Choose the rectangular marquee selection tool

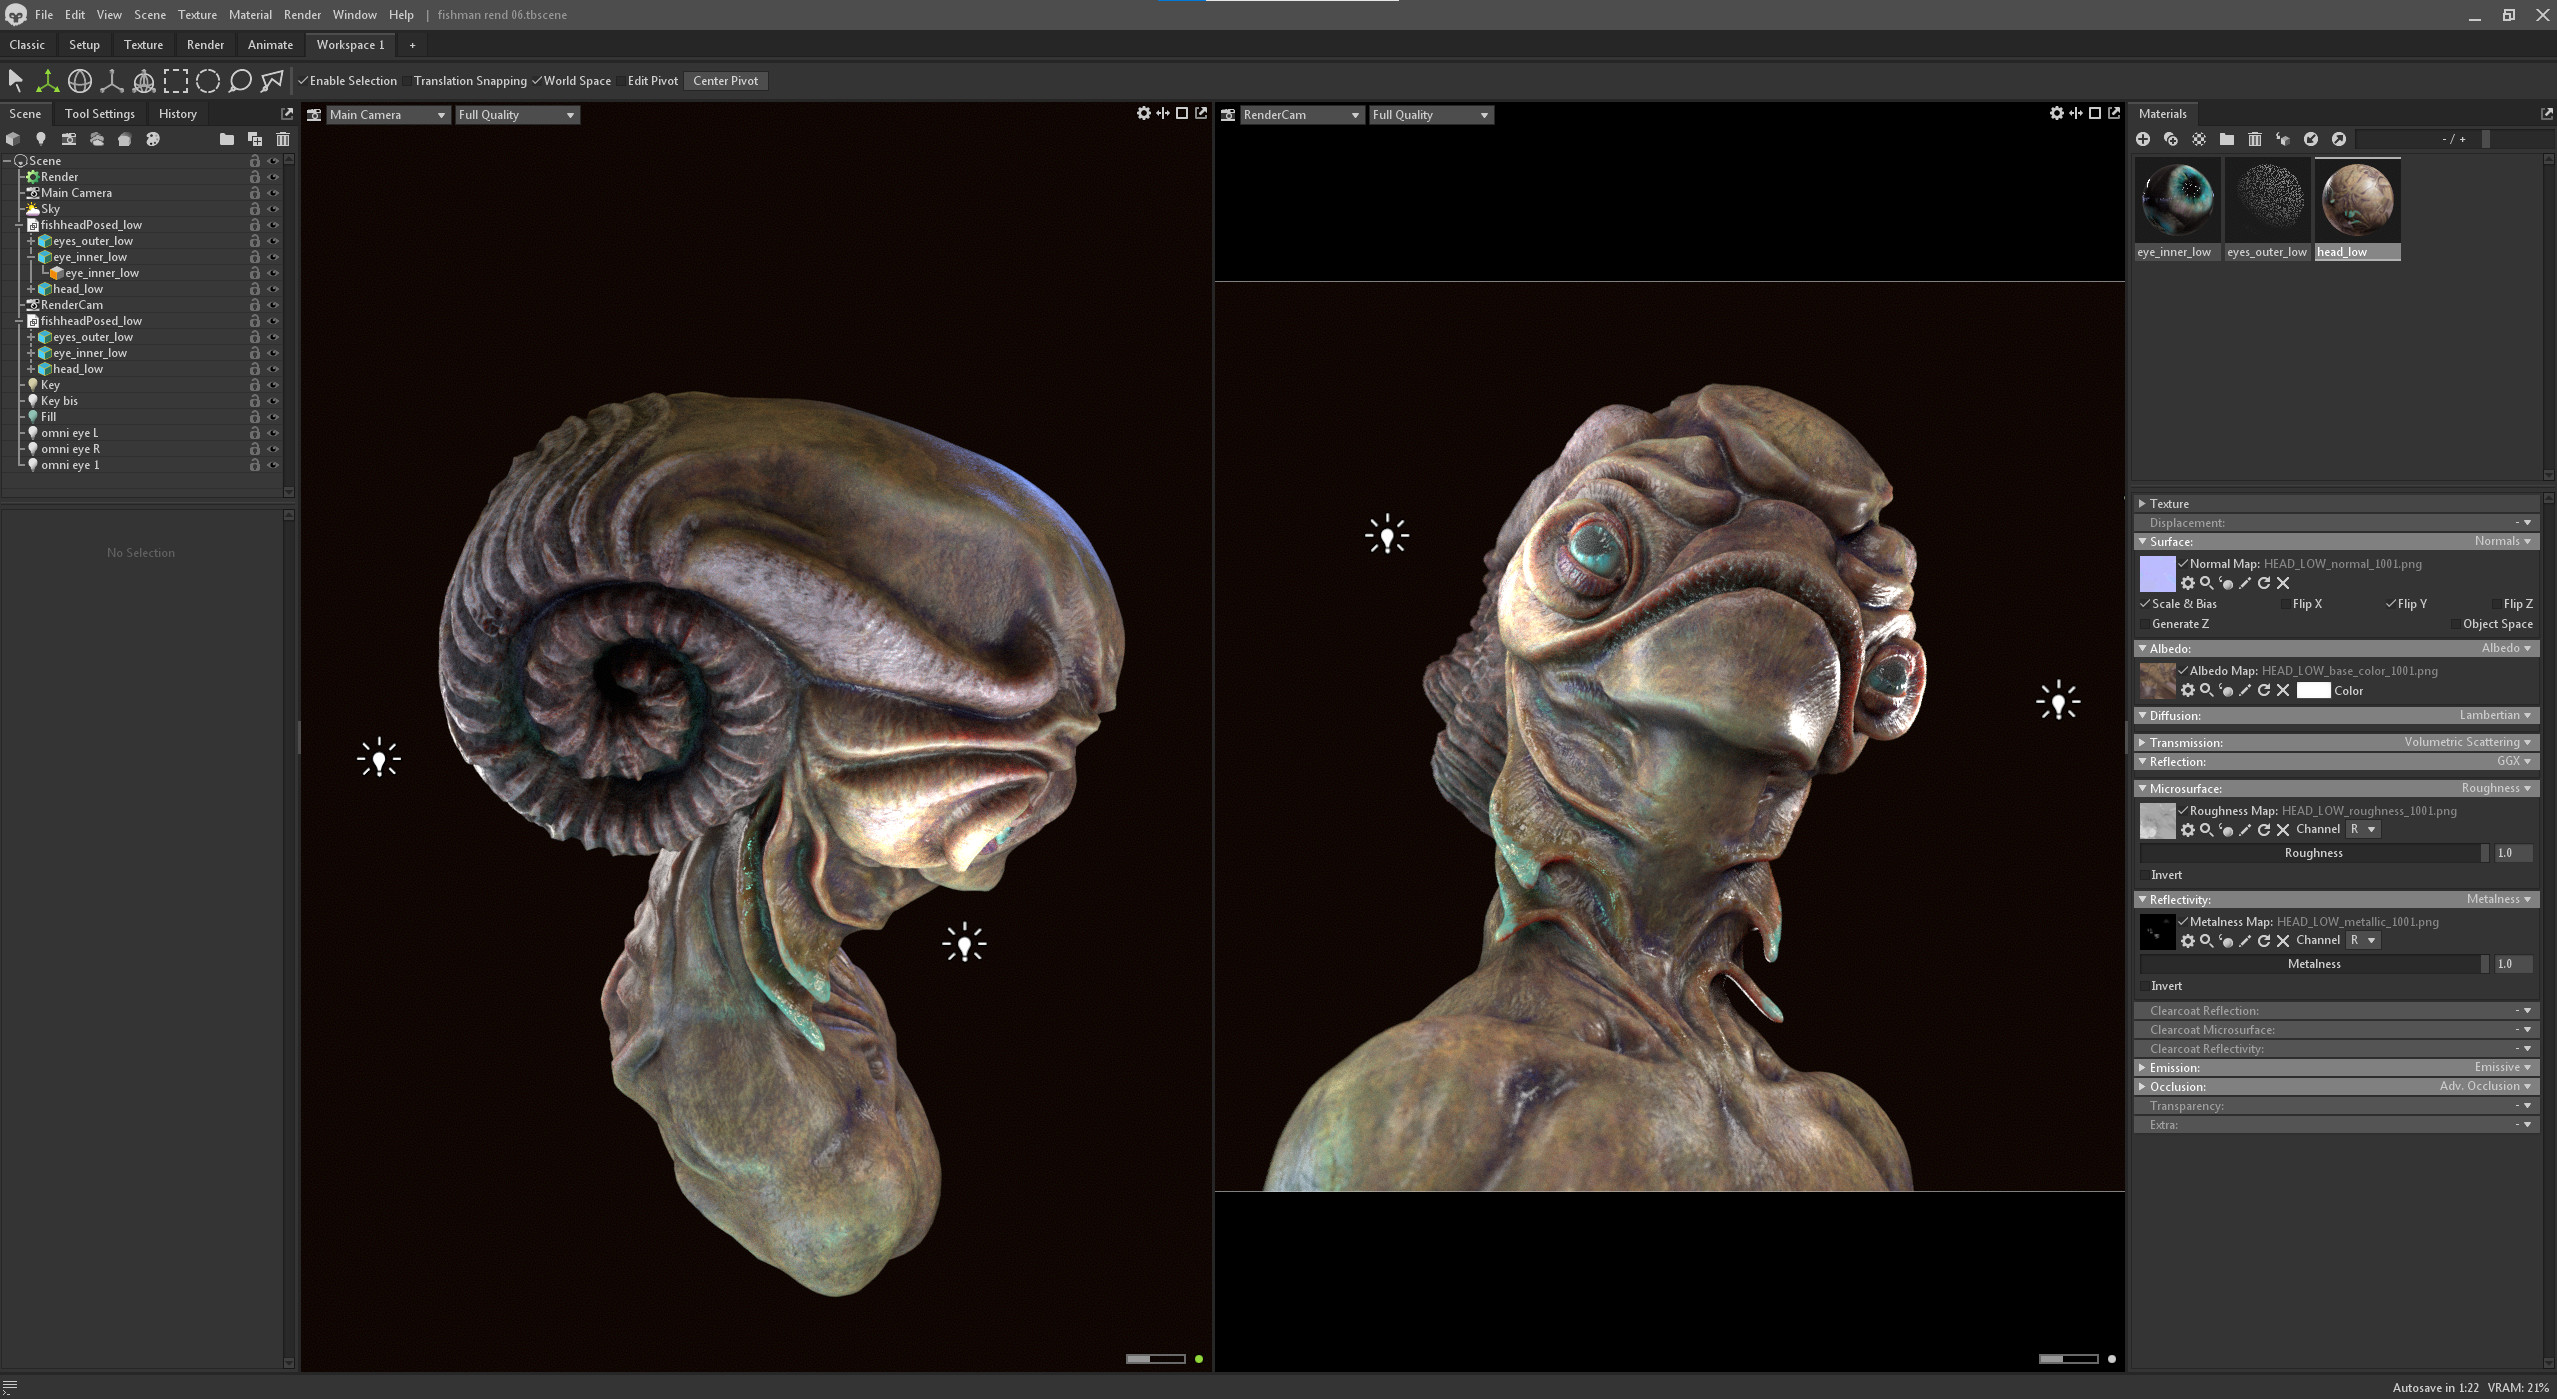point(176,81)
